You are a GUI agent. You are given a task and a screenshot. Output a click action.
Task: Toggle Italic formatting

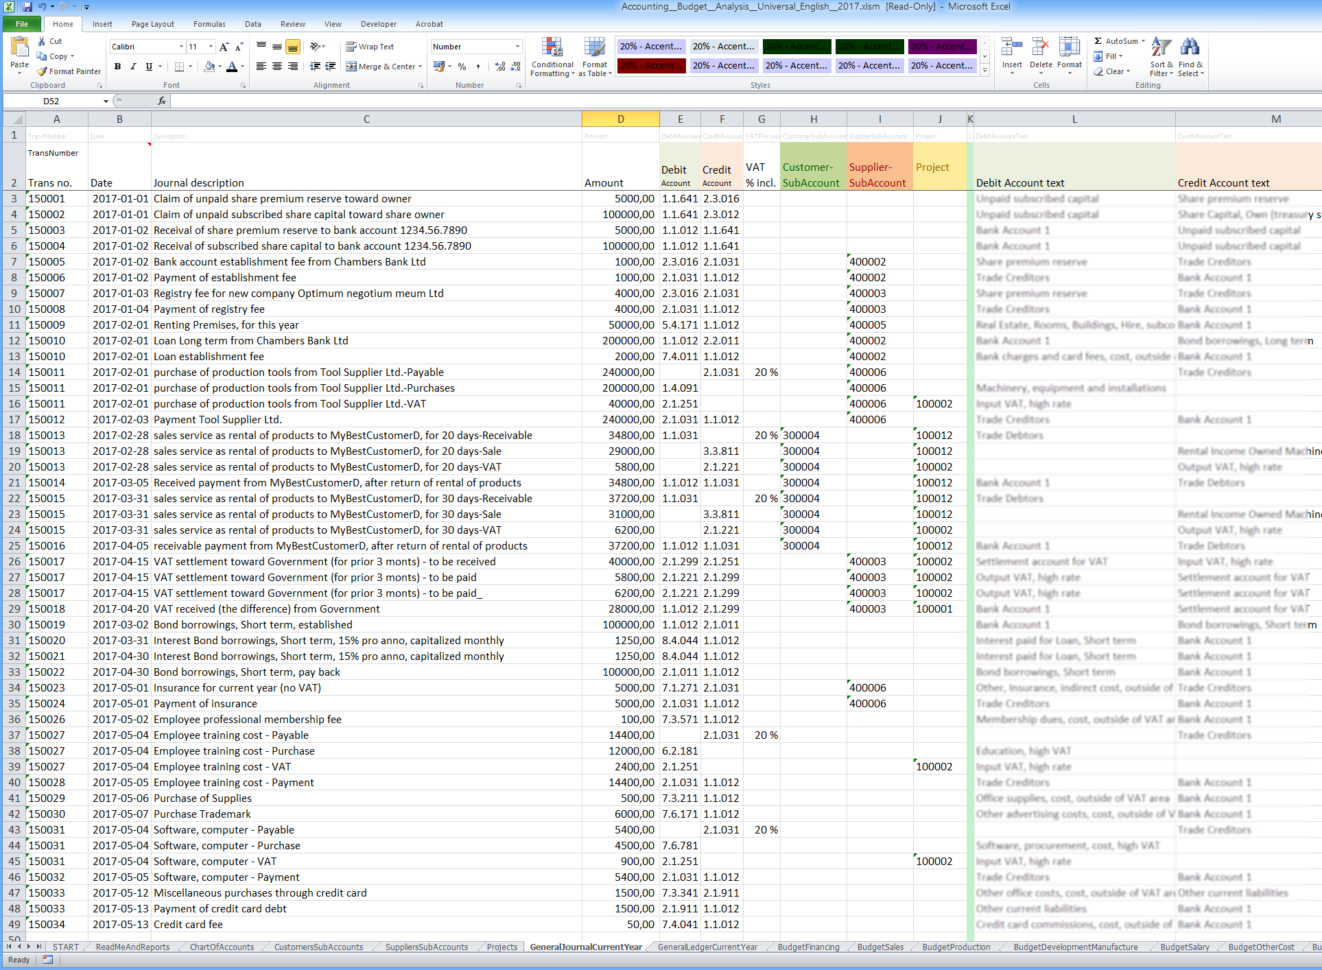pyautogui.click(x=133, y=65)
